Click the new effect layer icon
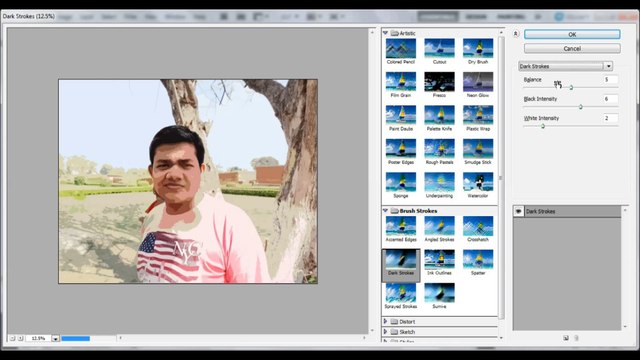The width and height of the screenshot is (640, 360). [566, 338]
